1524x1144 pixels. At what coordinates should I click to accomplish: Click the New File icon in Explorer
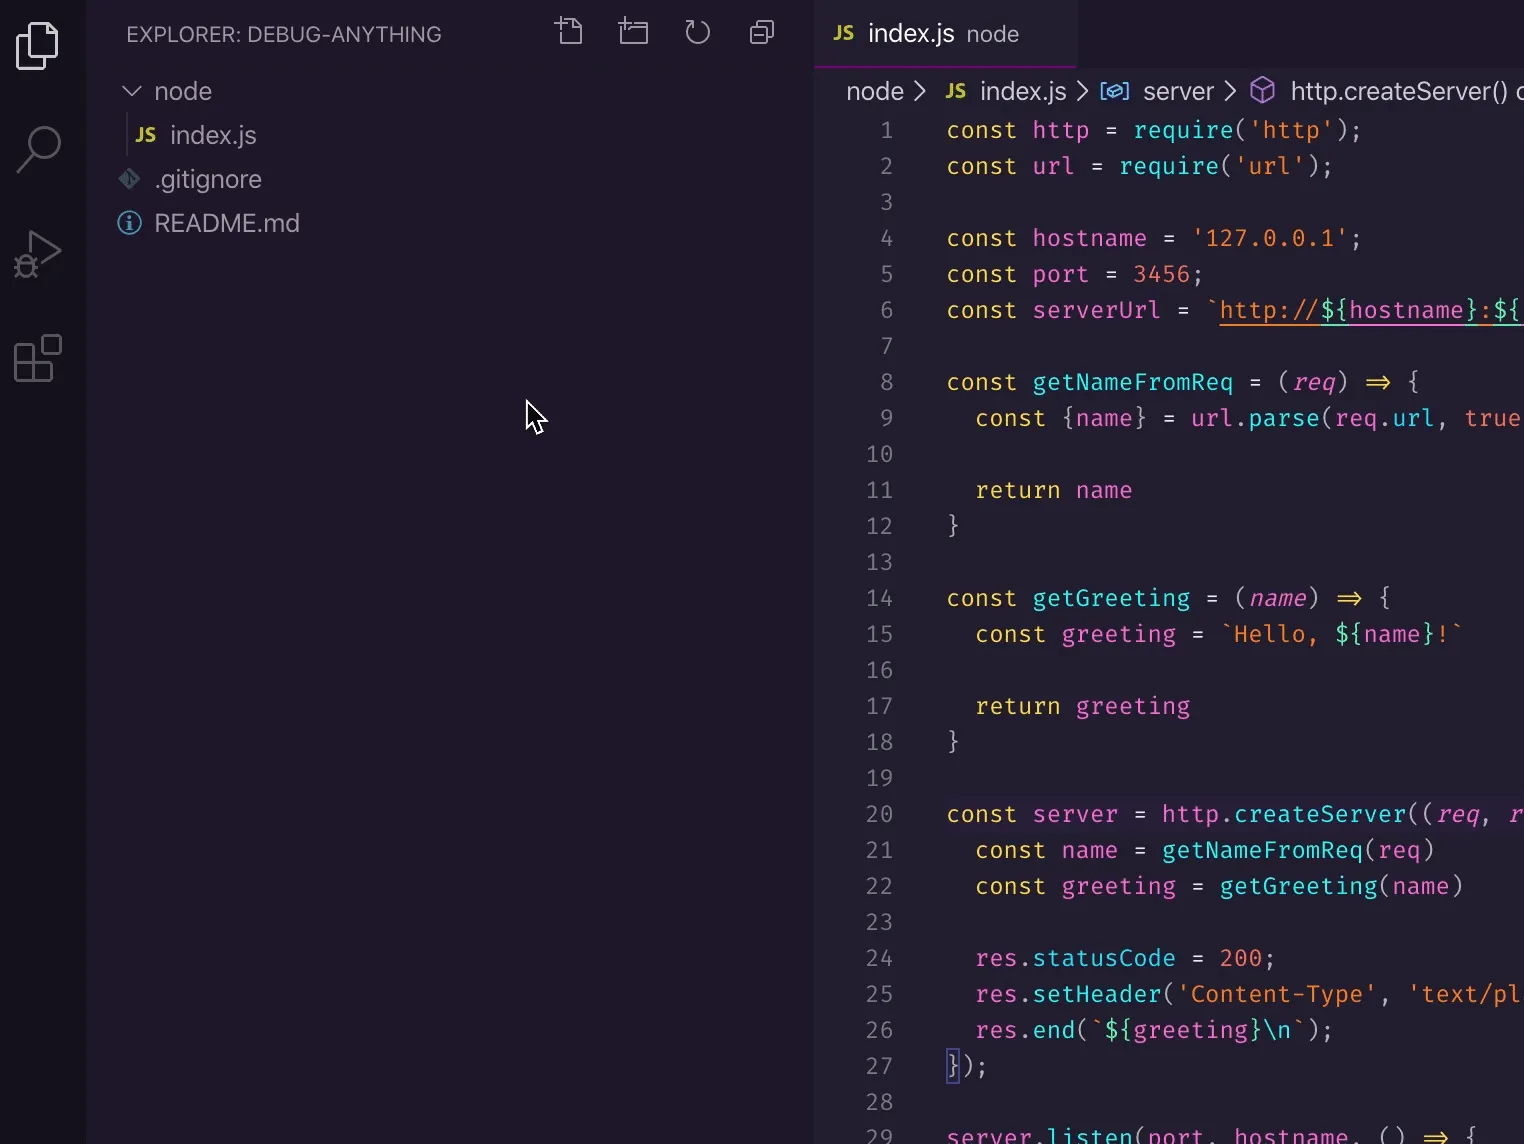[x=569, y=32]
